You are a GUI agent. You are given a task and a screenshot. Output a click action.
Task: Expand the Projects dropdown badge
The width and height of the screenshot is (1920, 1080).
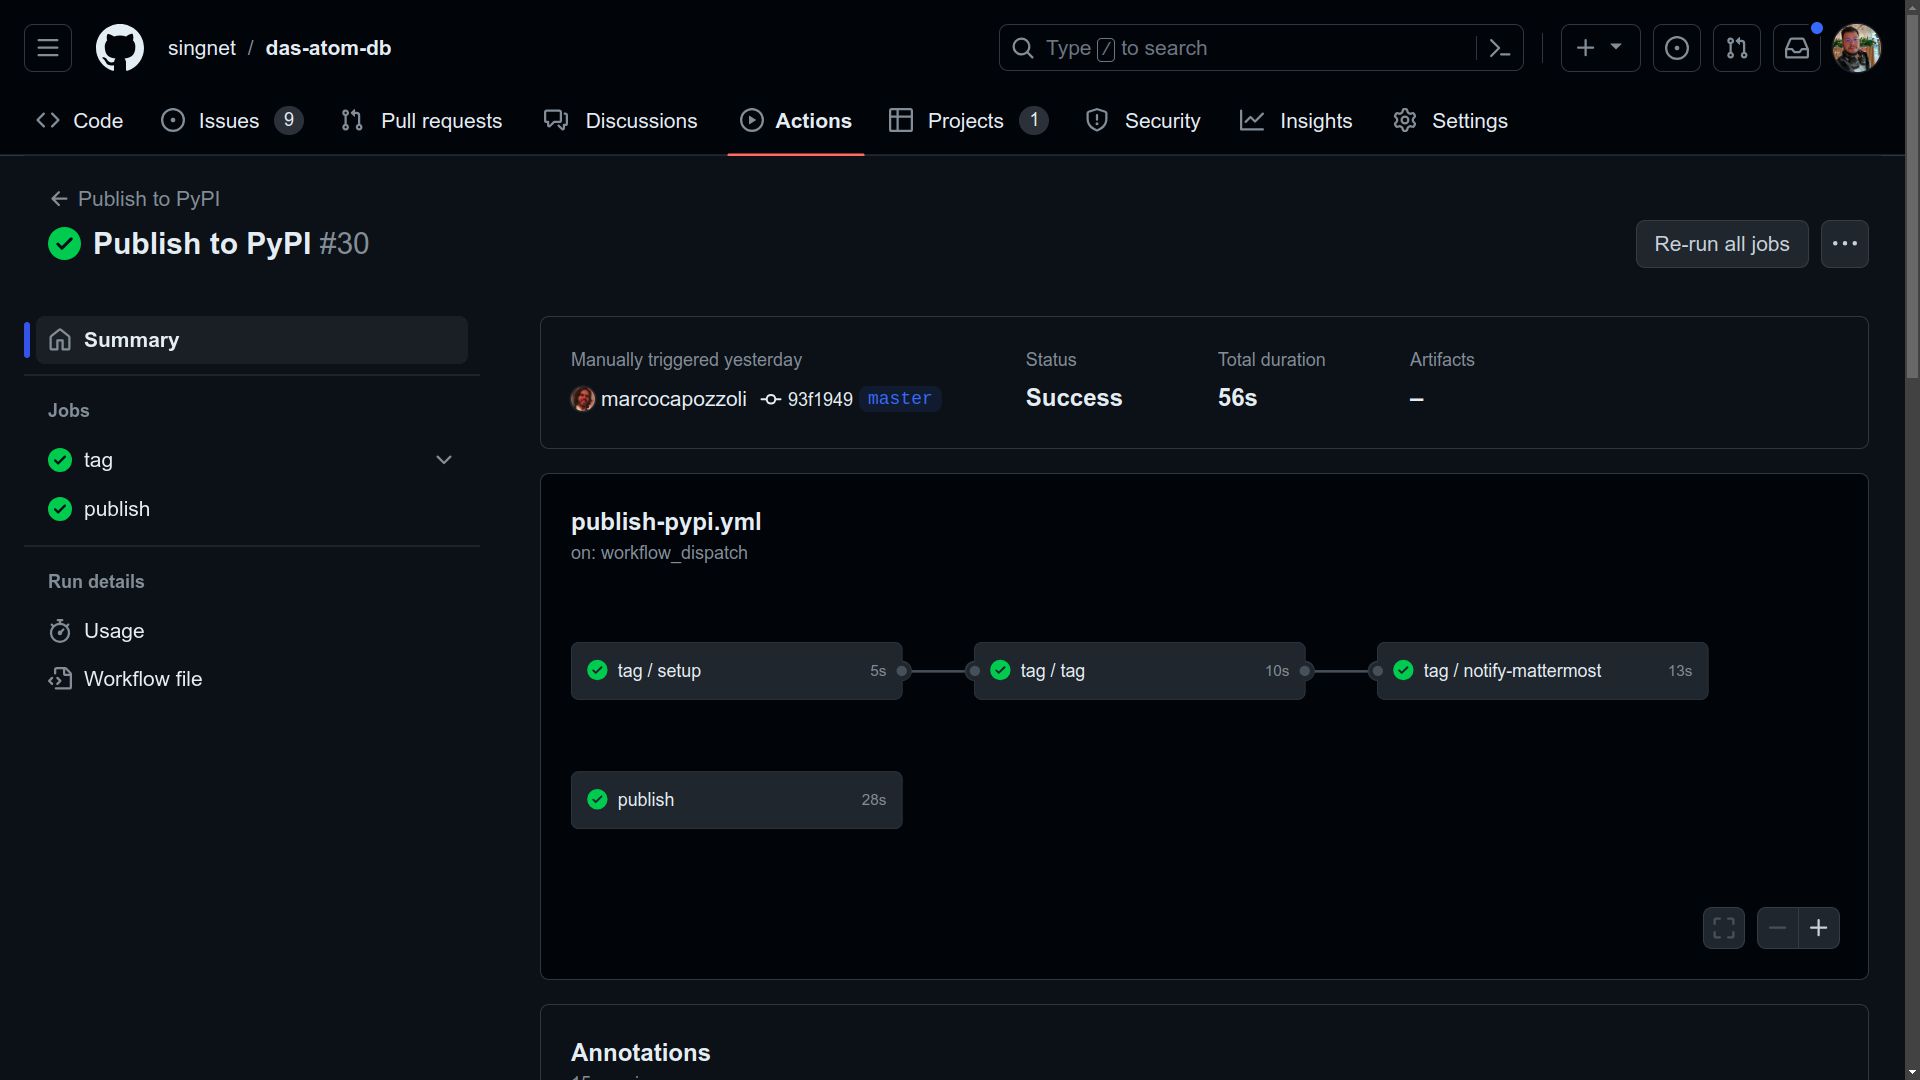pos(1035,121)
